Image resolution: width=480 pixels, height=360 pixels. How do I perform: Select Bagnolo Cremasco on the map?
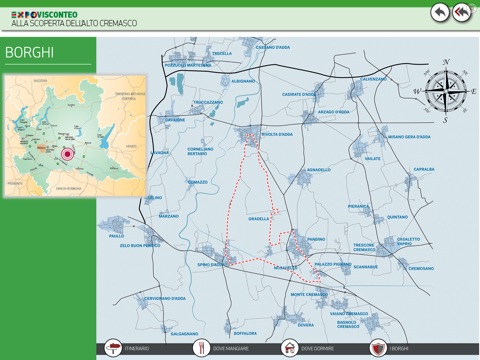pos(347,324)
